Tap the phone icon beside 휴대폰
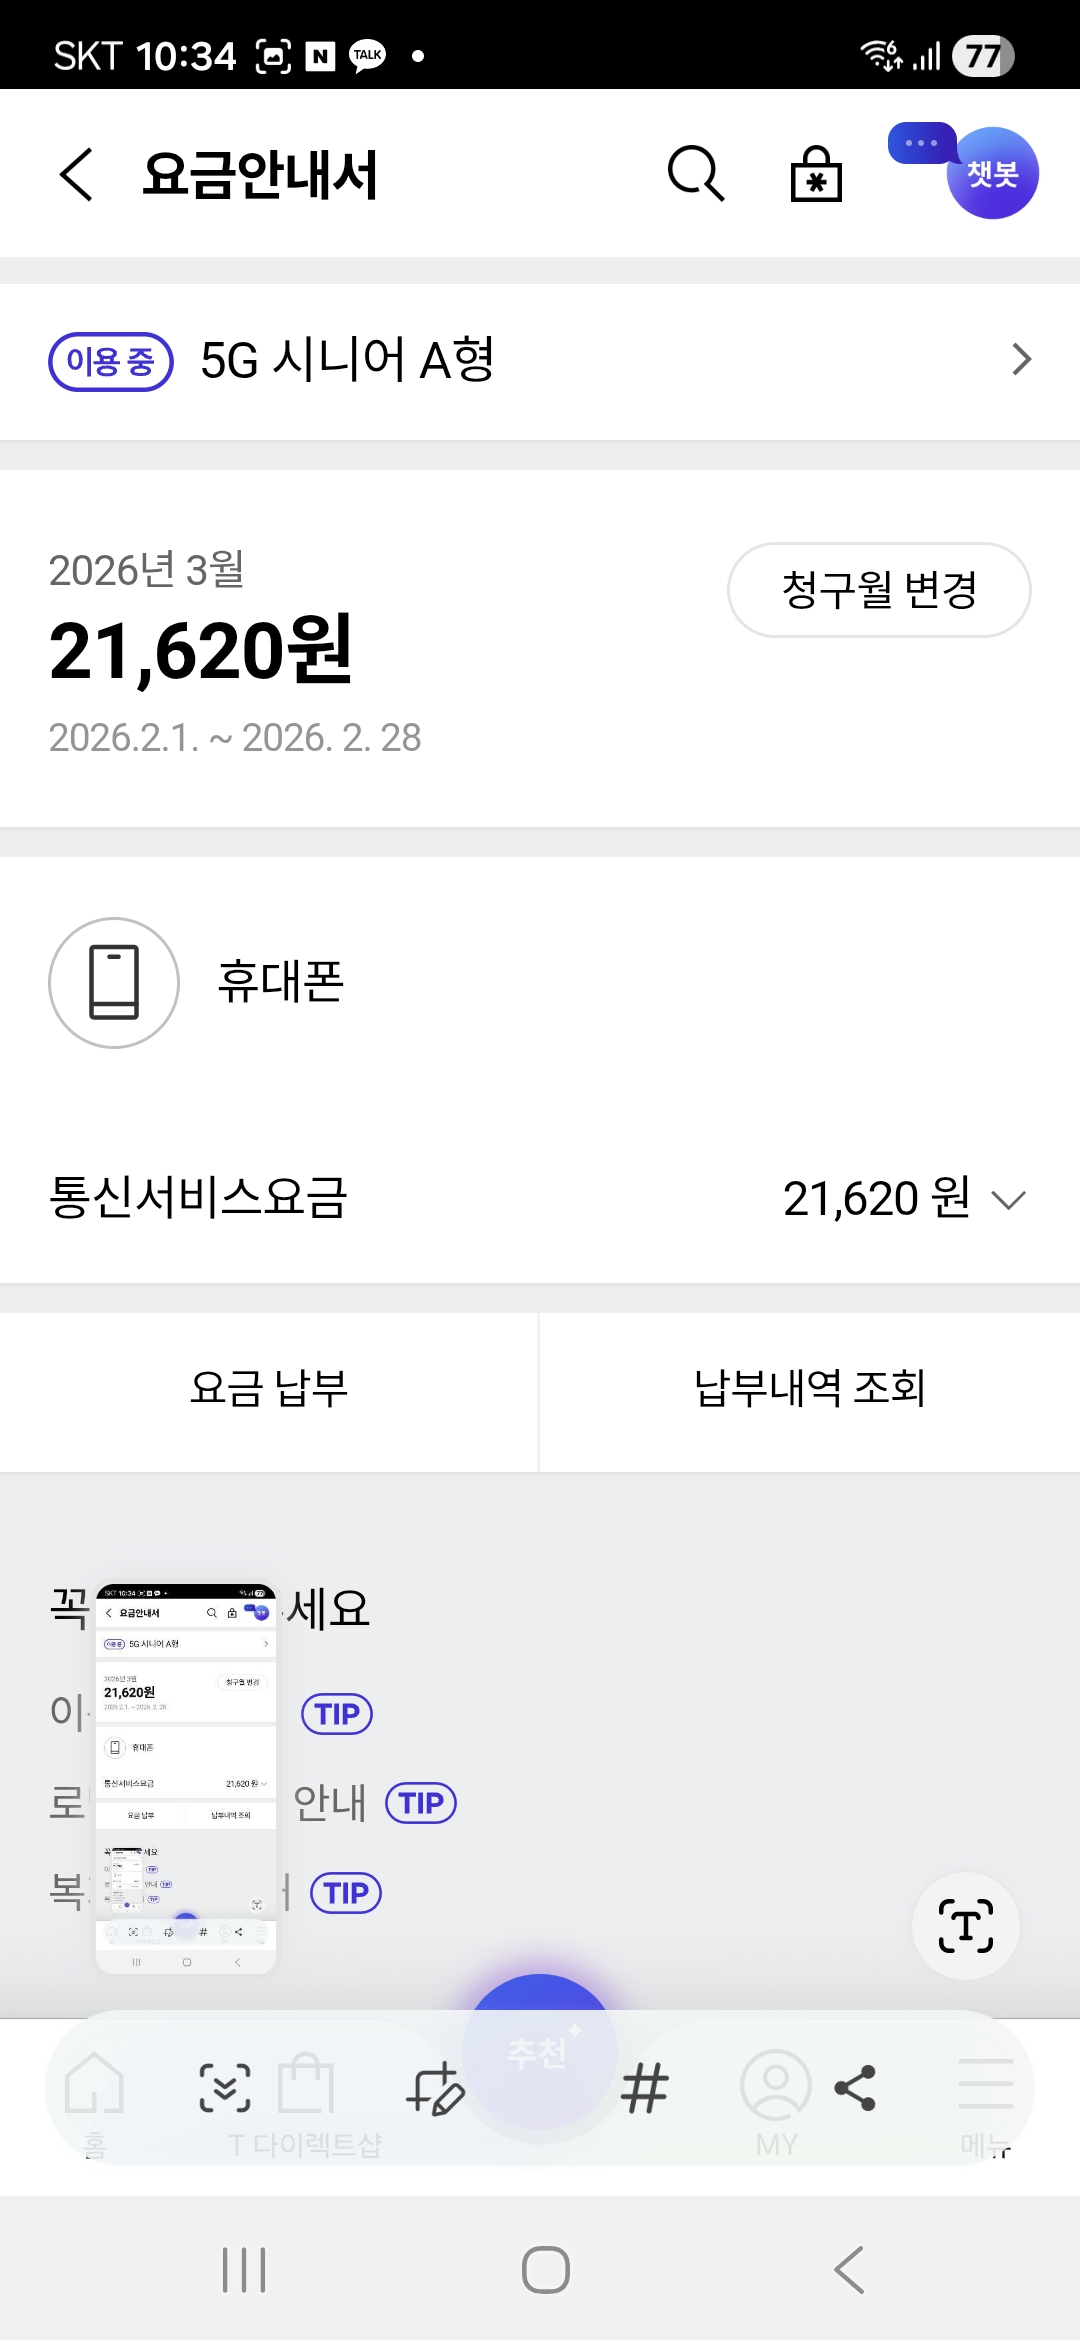Image resolution: width=1080 pixels, height=2340 pixels. pyautogui.click(x=114, y=983)
